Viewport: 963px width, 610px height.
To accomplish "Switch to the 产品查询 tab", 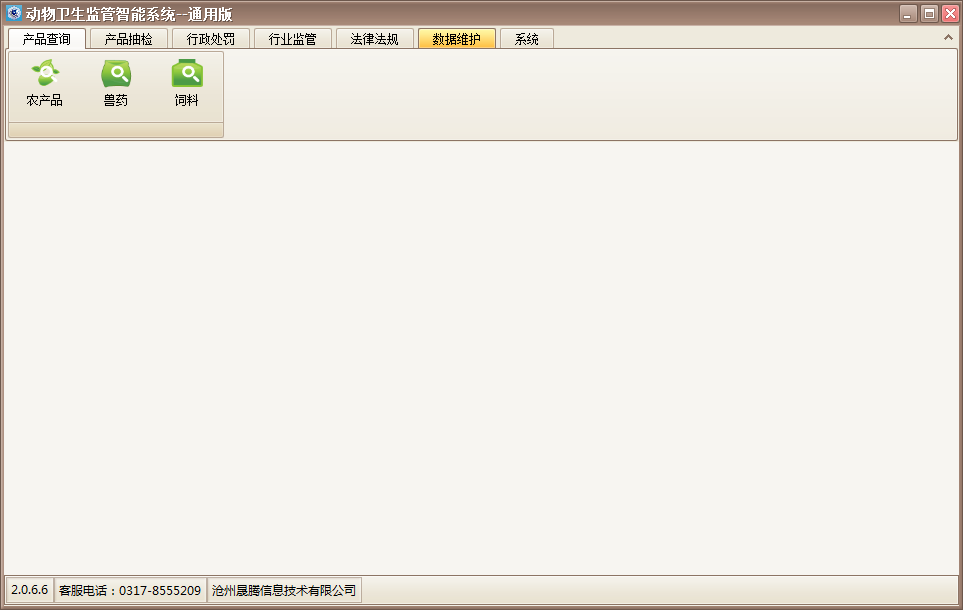I will [x=46, y=39].
